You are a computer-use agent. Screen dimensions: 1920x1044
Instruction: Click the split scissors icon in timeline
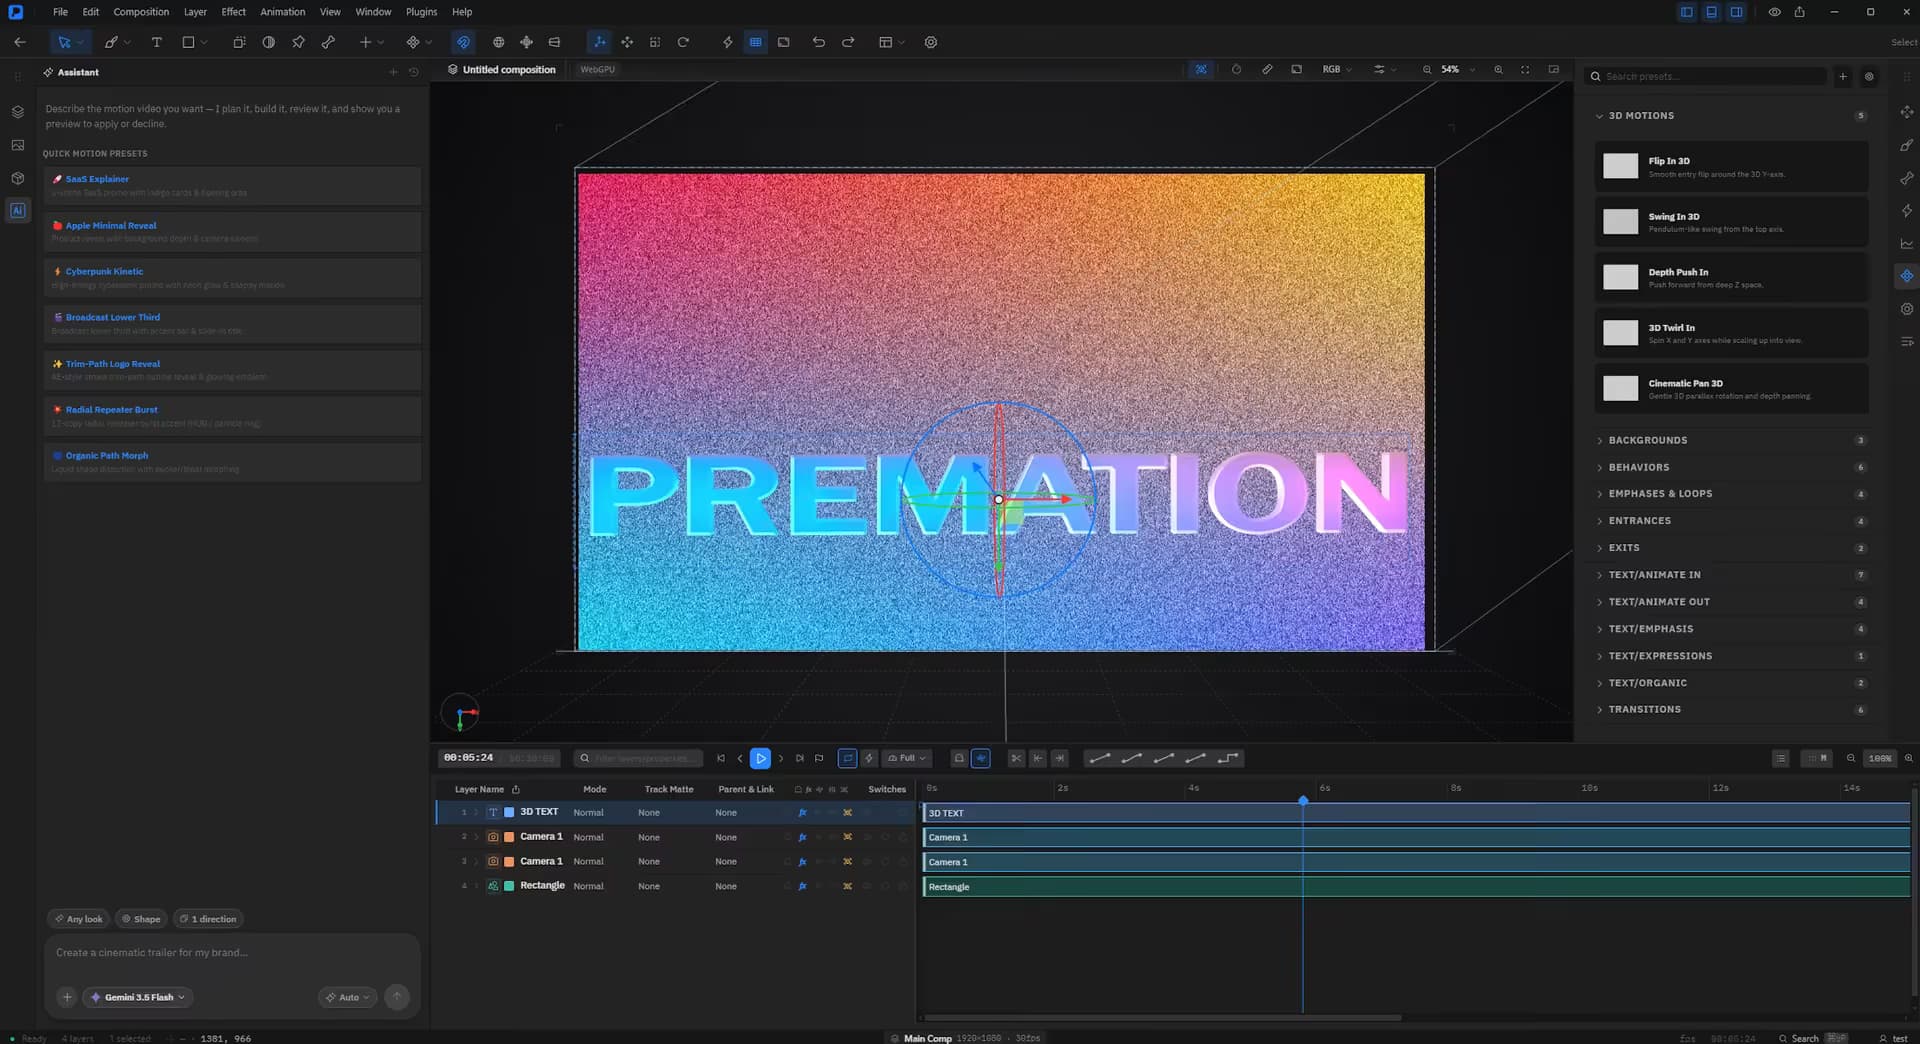point(1016,758)
